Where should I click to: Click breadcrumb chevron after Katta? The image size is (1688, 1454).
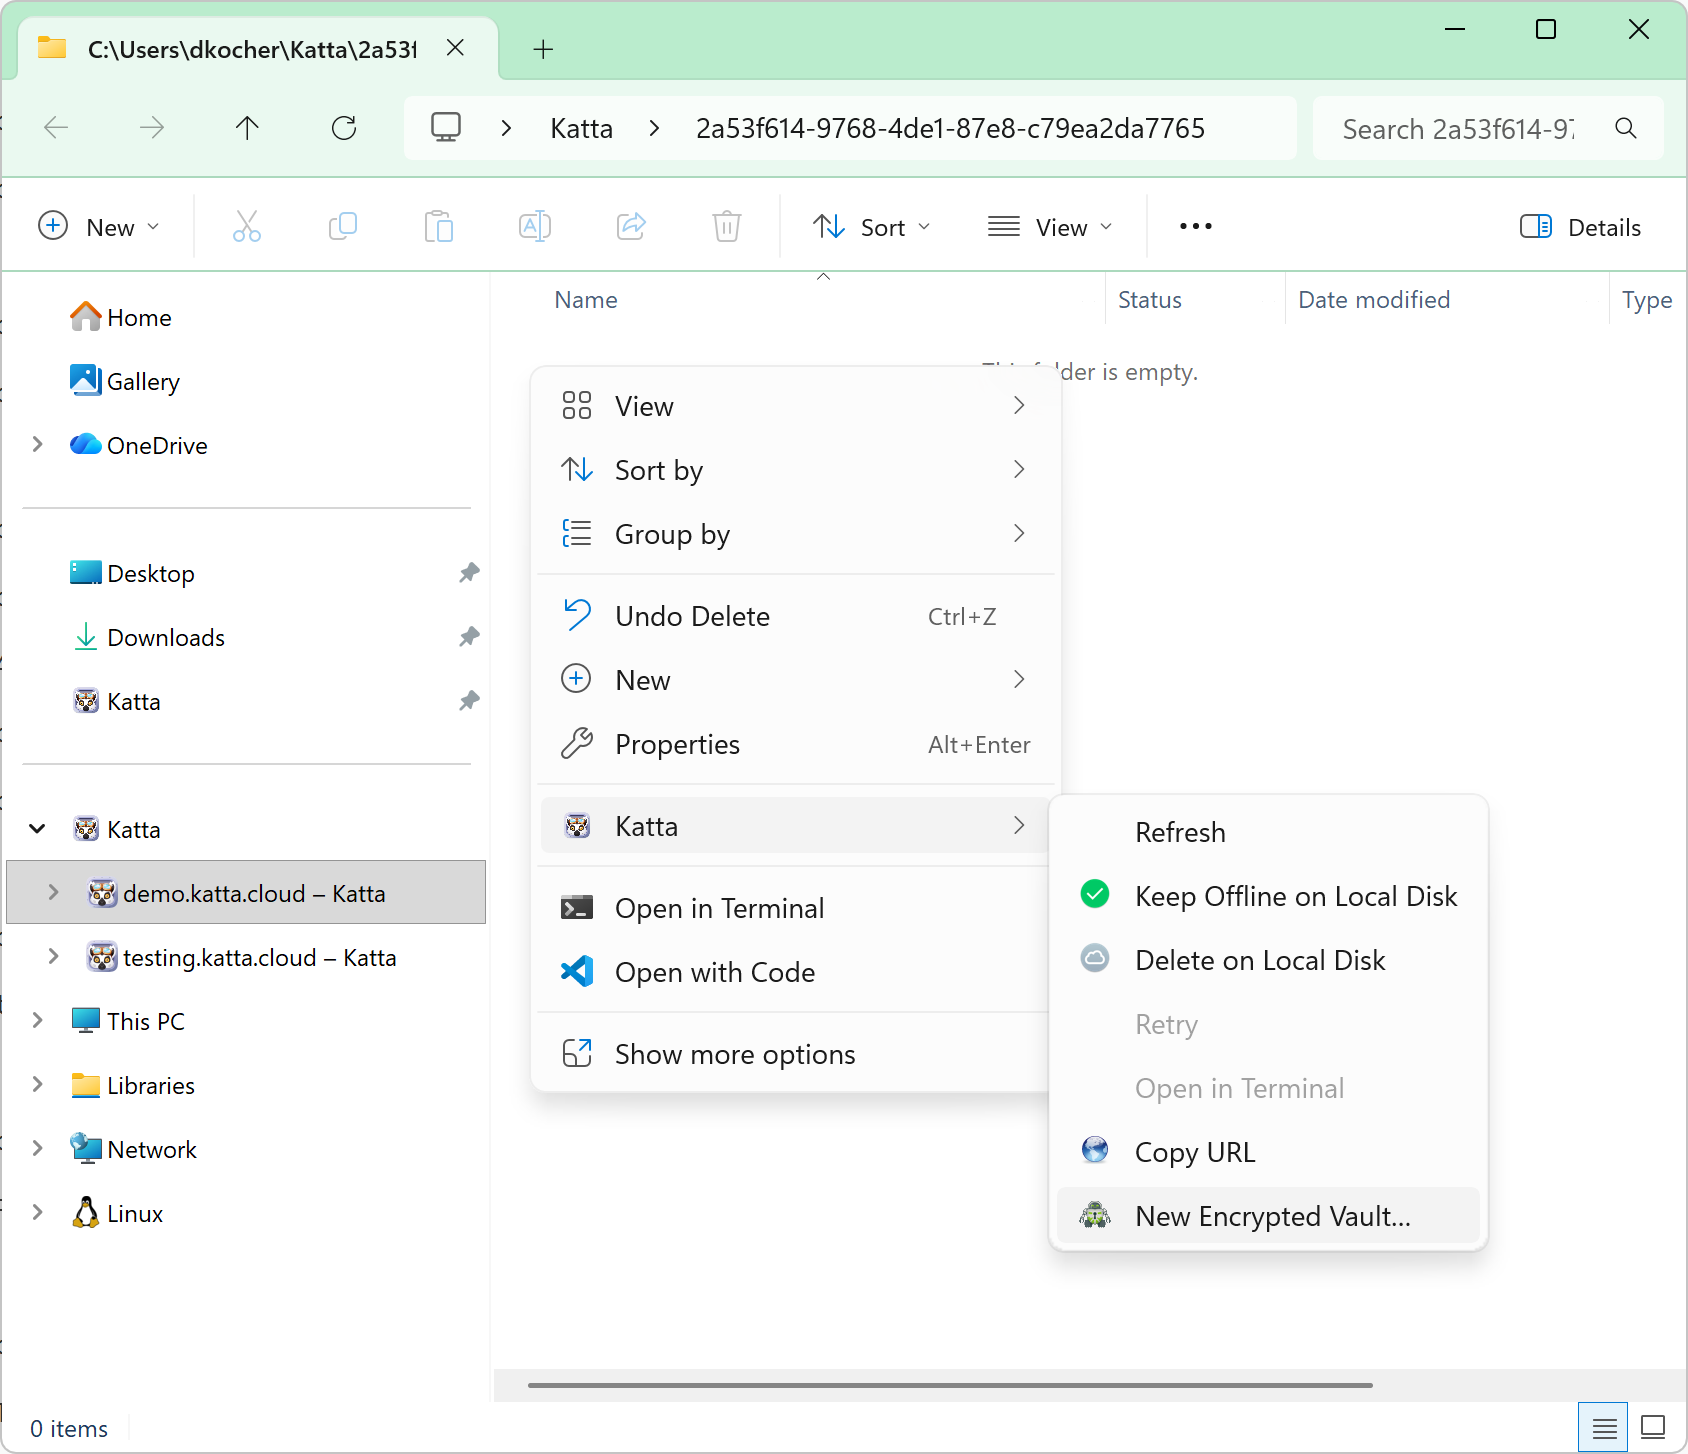point(654,128)
